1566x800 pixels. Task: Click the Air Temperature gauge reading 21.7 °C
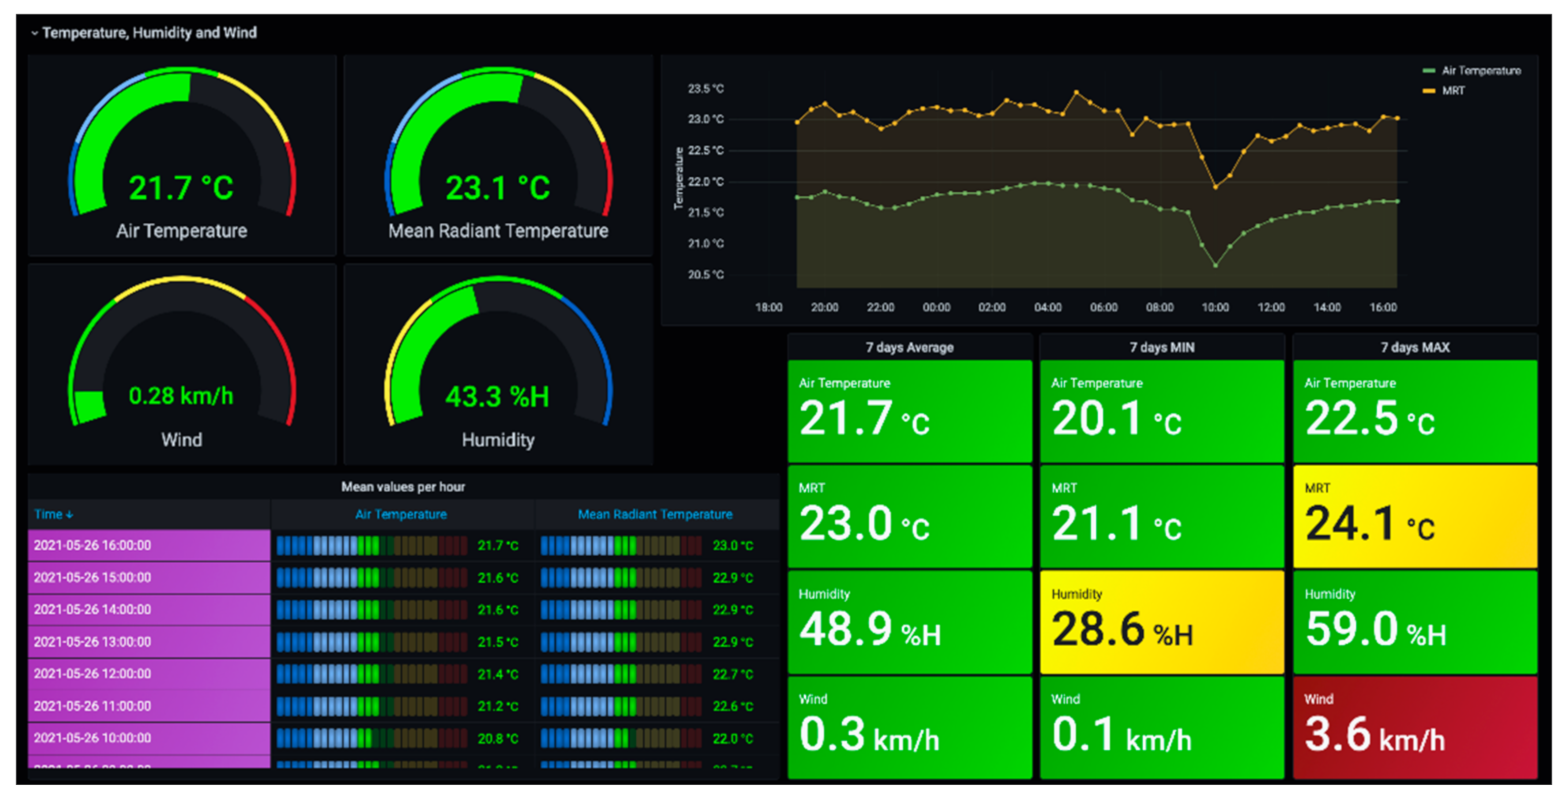coord(181,188)
